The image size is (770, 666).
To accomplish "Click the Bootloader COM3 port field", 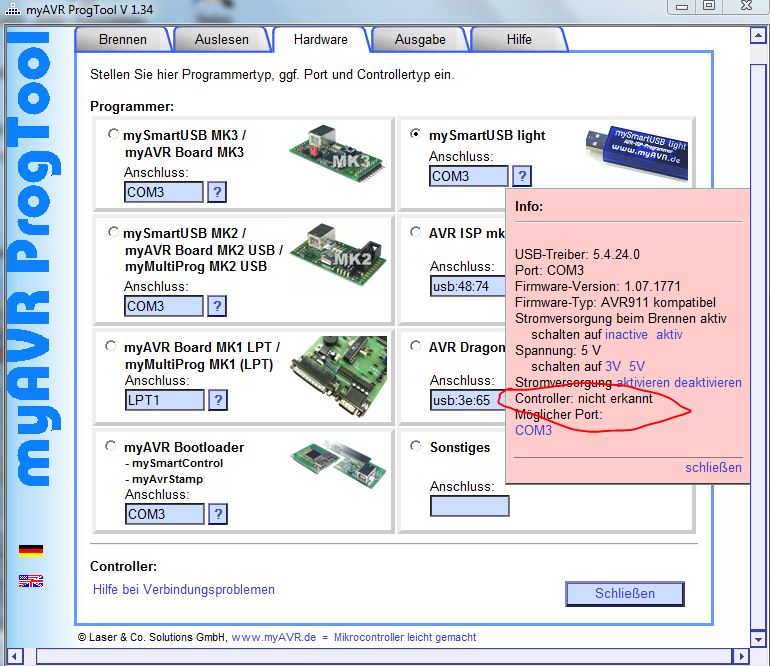I will (165, 514).
